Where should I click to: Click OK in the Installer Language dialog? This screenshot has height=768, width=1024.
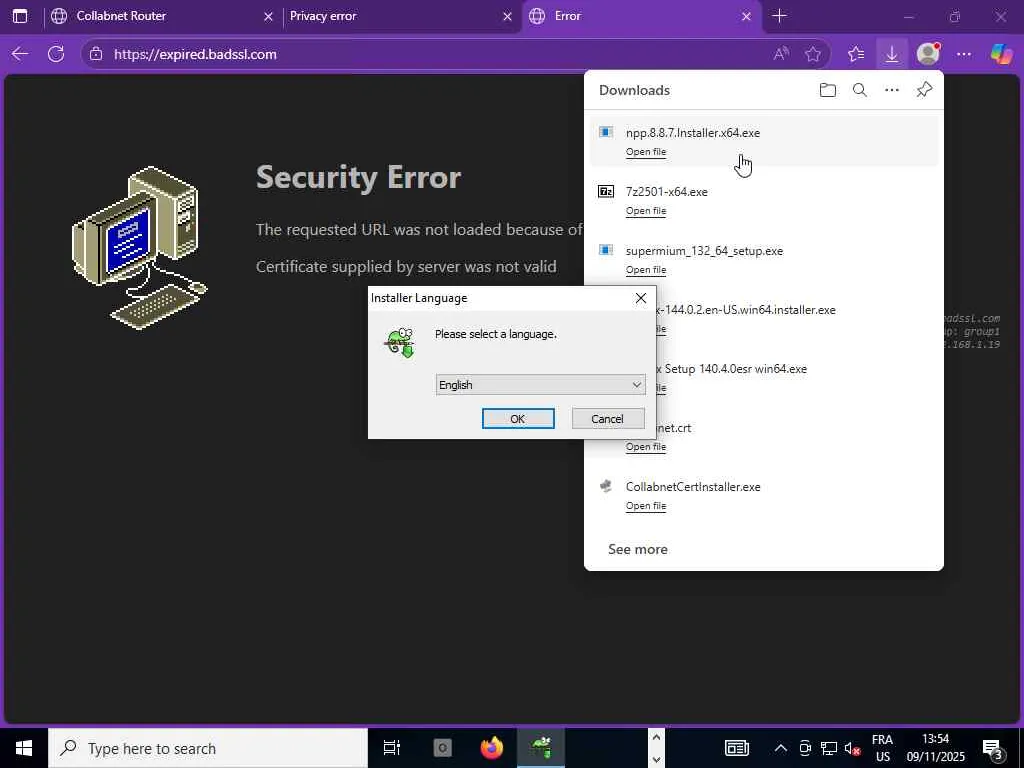pyautogui.click(x=518, y=419)
